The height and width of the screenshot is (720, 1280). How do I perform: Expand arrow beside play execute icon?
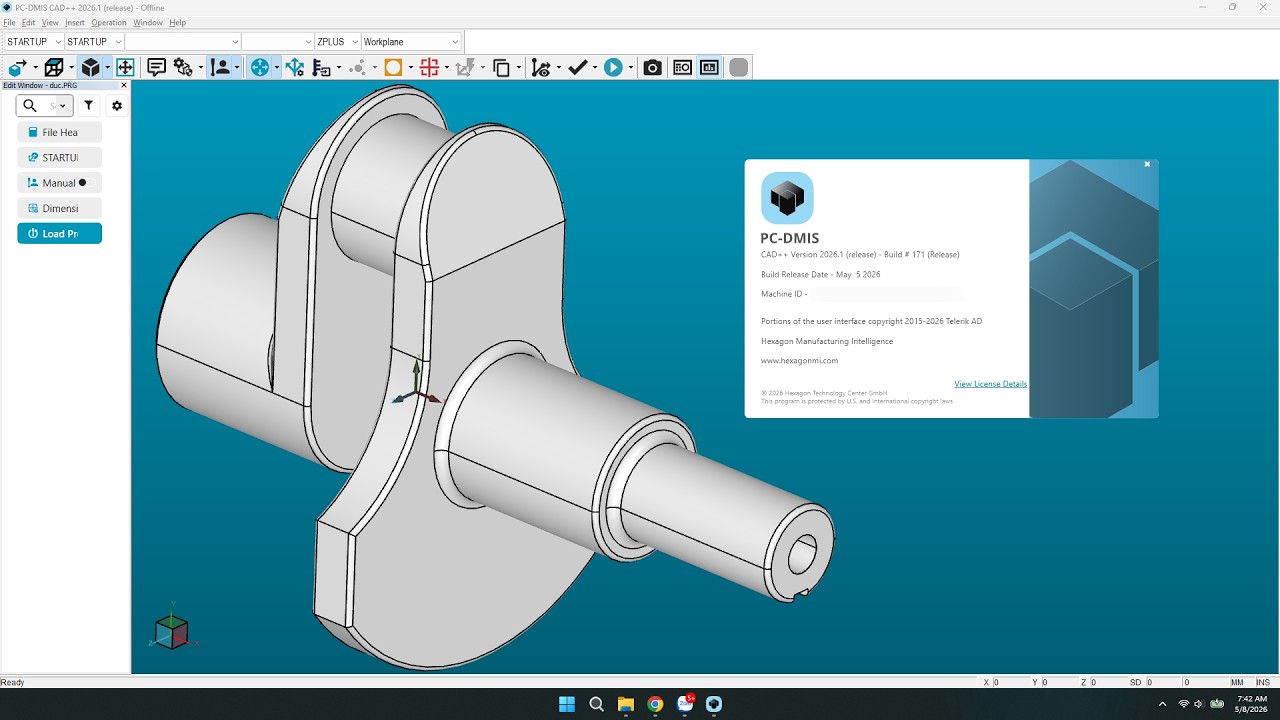tap(631, 68)
